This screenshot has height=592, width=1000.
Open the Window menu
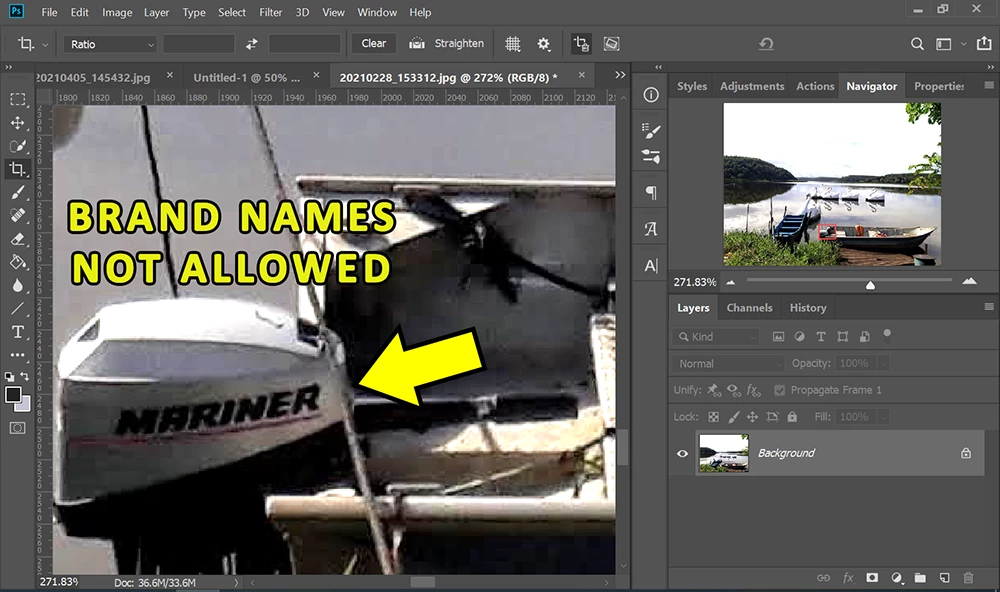click(377, 12)
